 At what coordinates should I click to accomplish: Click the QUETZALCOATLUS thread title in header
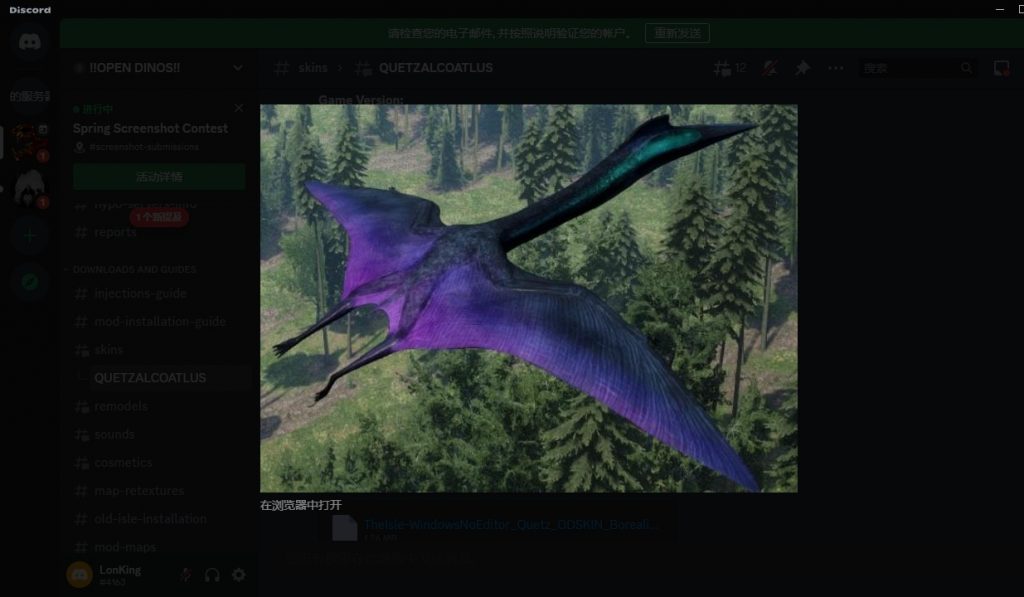point(436,68)
